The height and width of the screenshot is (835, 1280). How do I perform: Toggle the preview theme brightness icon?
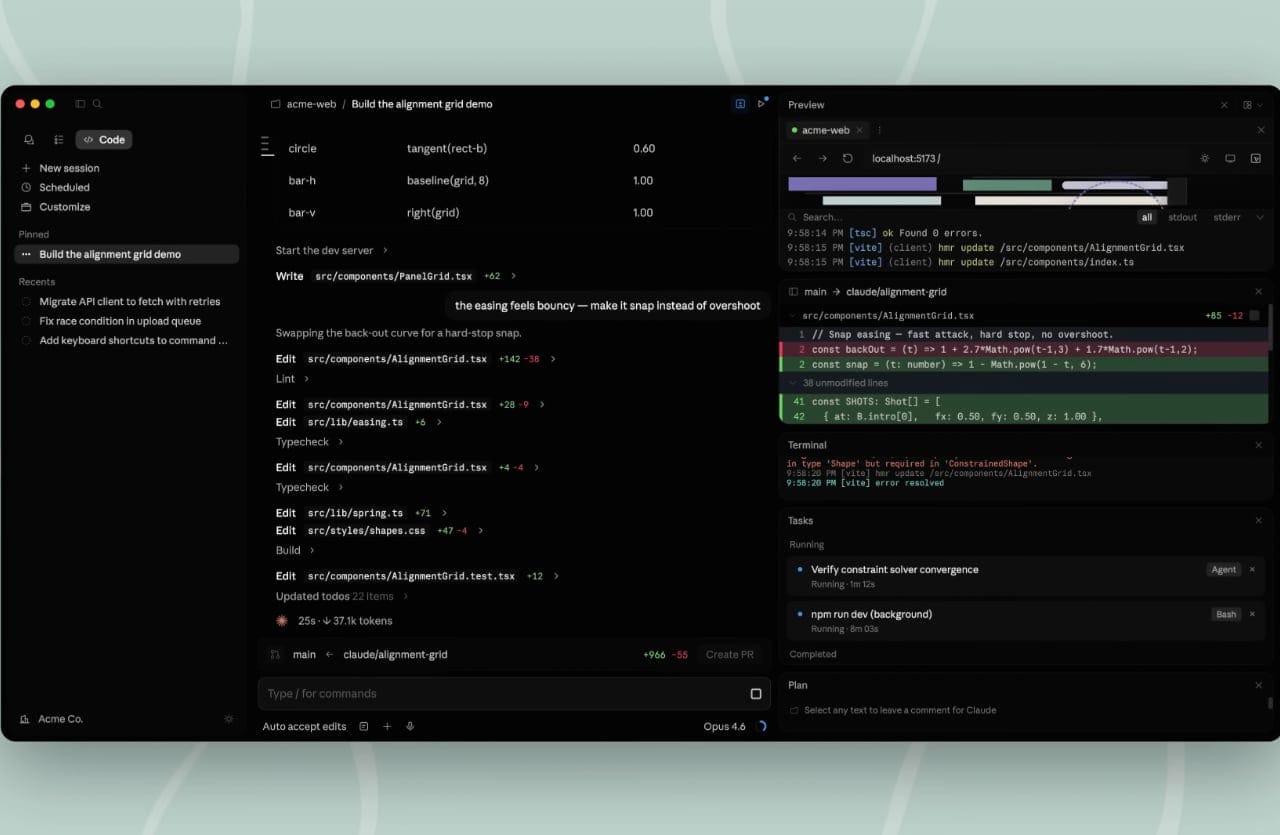pos(1204,158)
